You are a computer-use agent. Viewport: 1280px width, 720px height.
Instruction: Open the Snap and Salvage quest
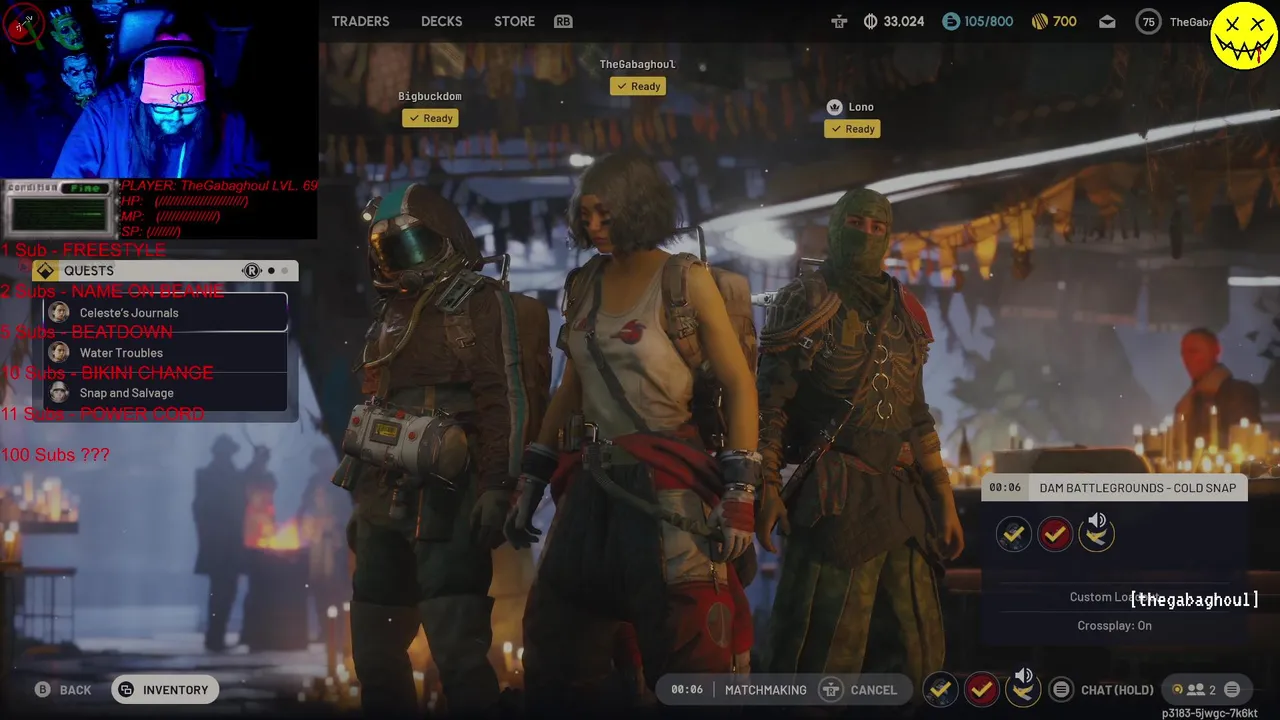point(167,393)
